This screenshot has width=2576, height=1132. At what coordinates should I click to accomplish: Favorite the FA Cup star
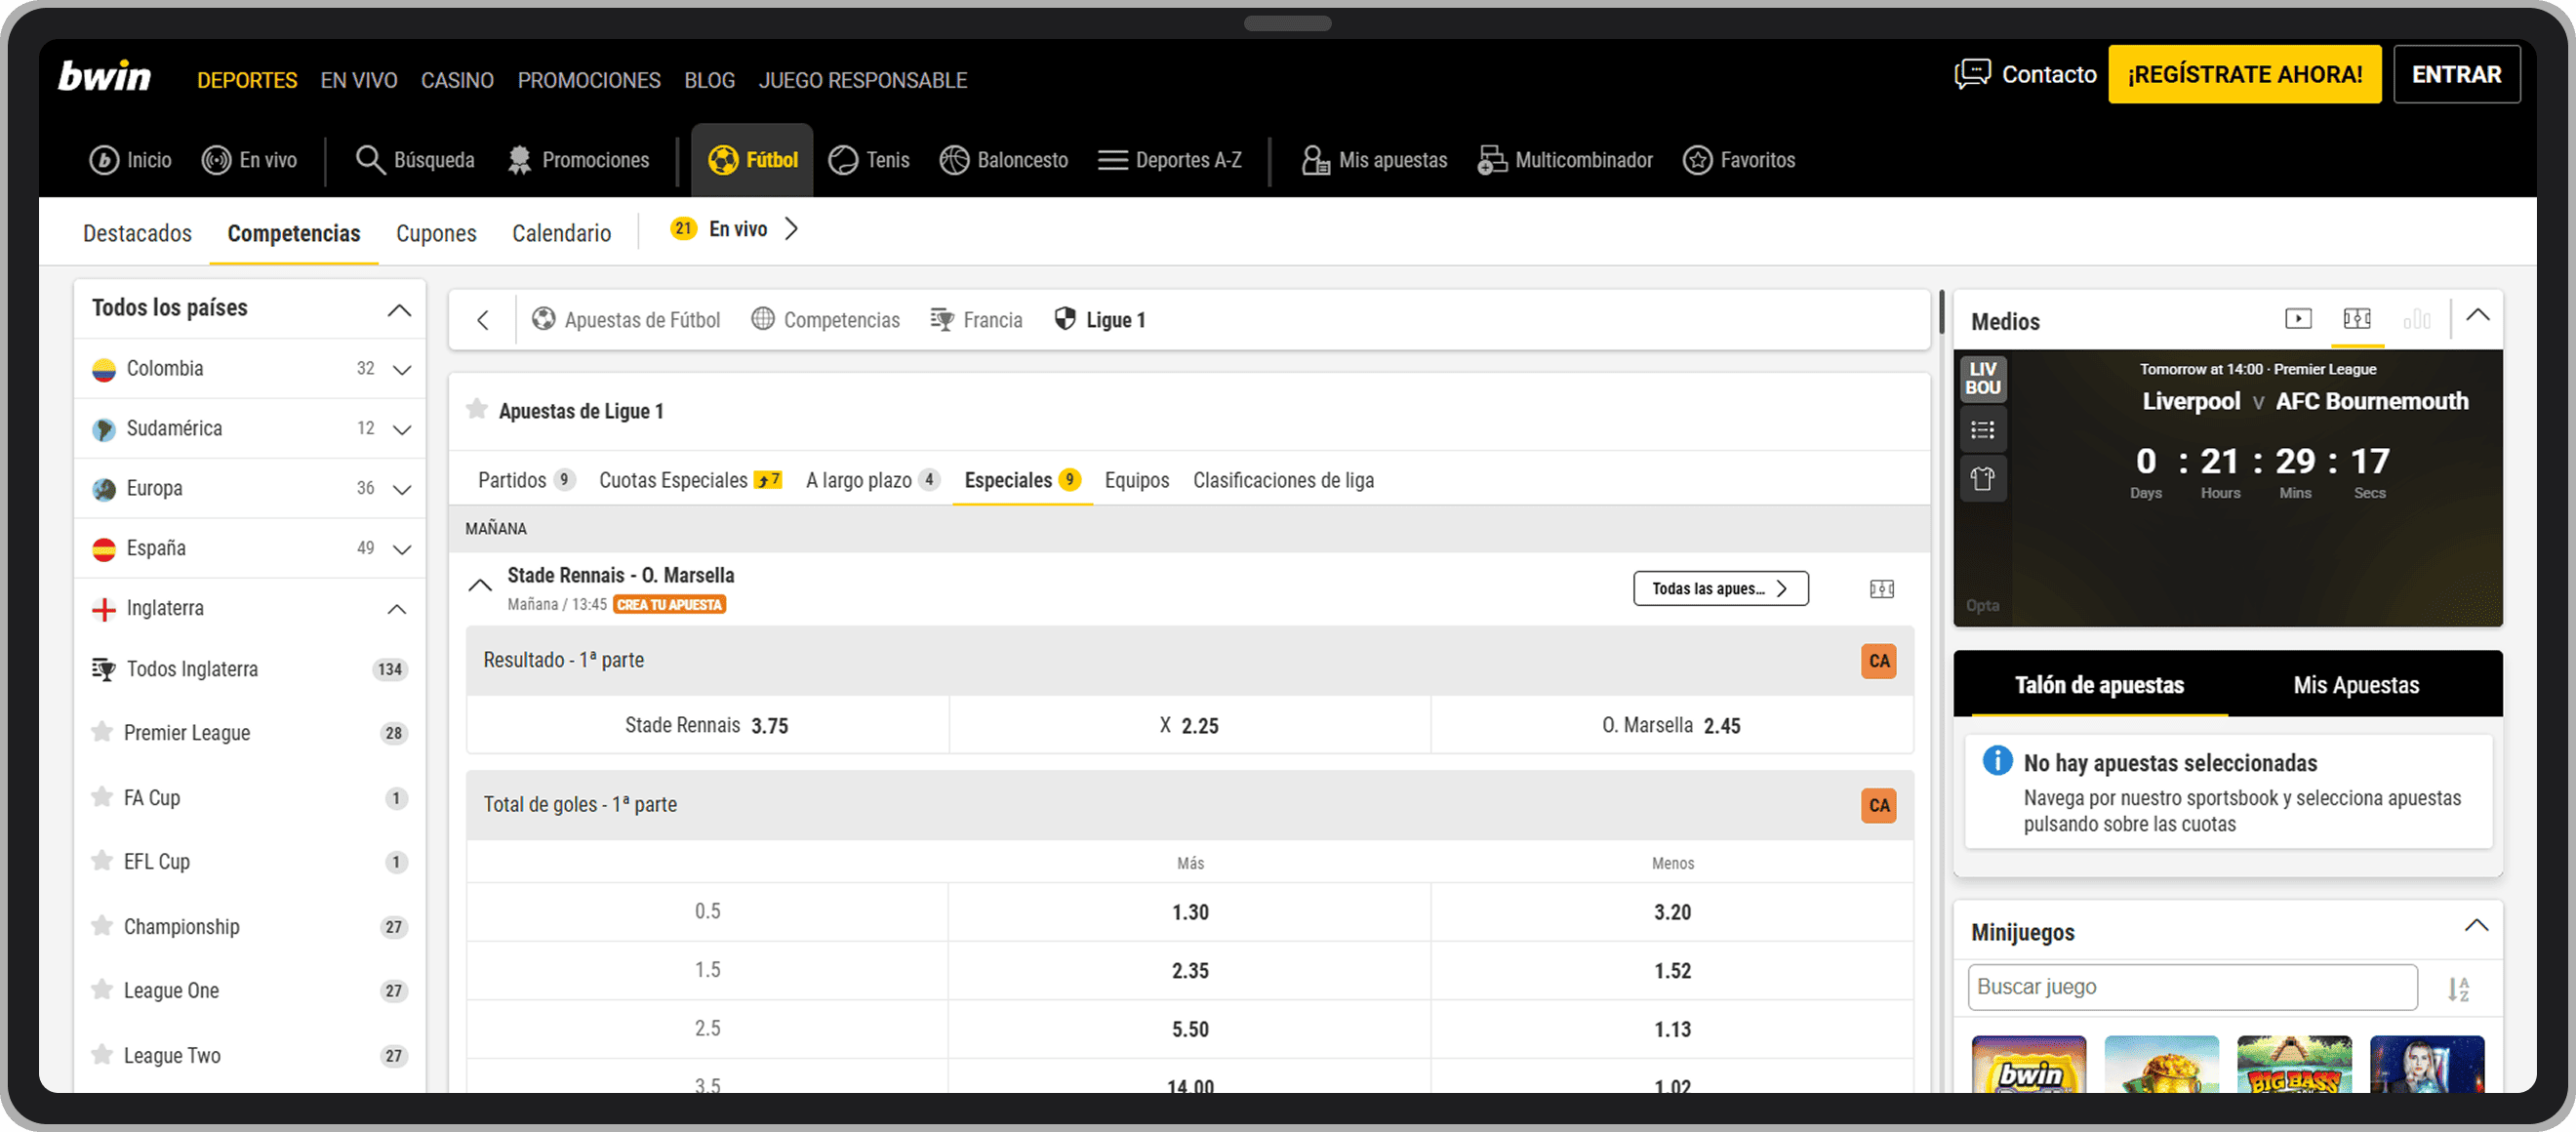pyautogui.click(x=101, y=797)
